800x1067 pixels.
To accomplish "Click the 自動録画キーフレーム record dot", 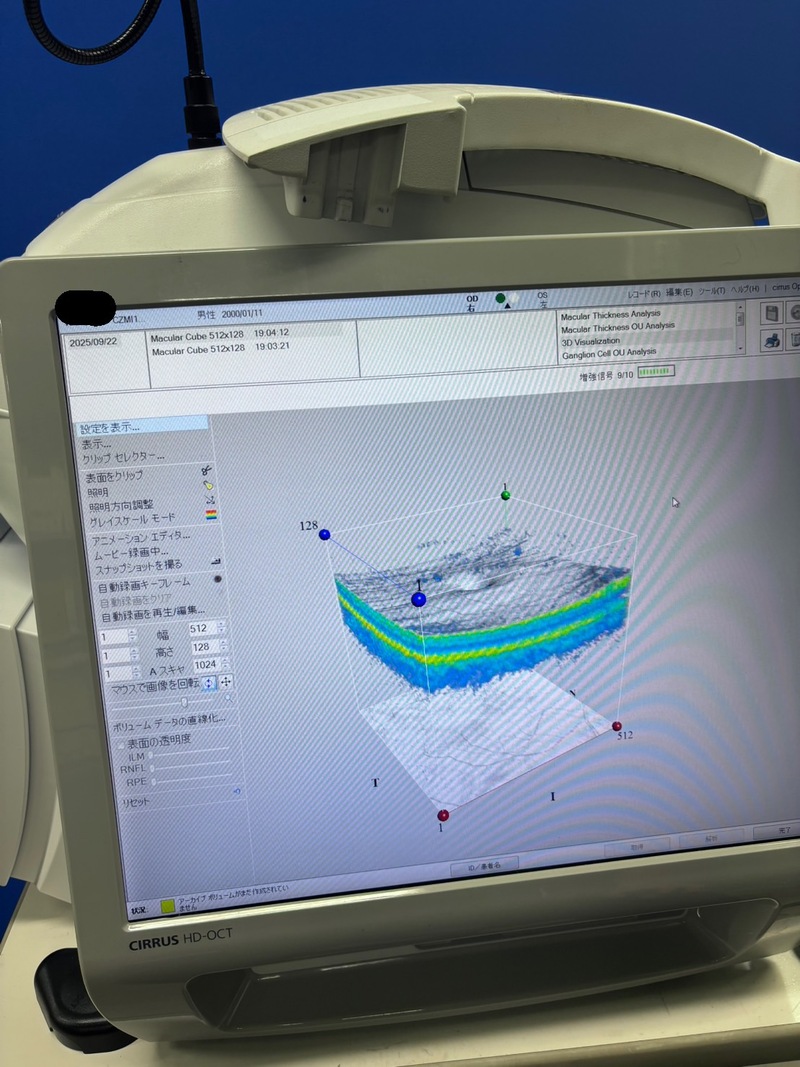I will tap(218, 579).
